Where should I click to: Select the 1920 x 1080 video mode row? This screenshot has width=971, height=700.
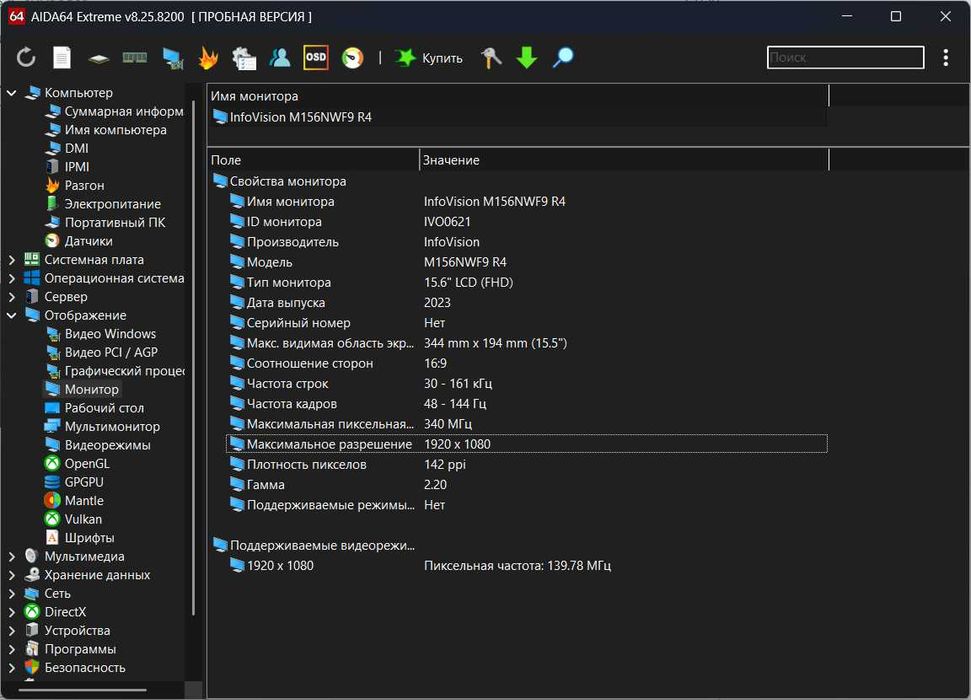[527, 566]
